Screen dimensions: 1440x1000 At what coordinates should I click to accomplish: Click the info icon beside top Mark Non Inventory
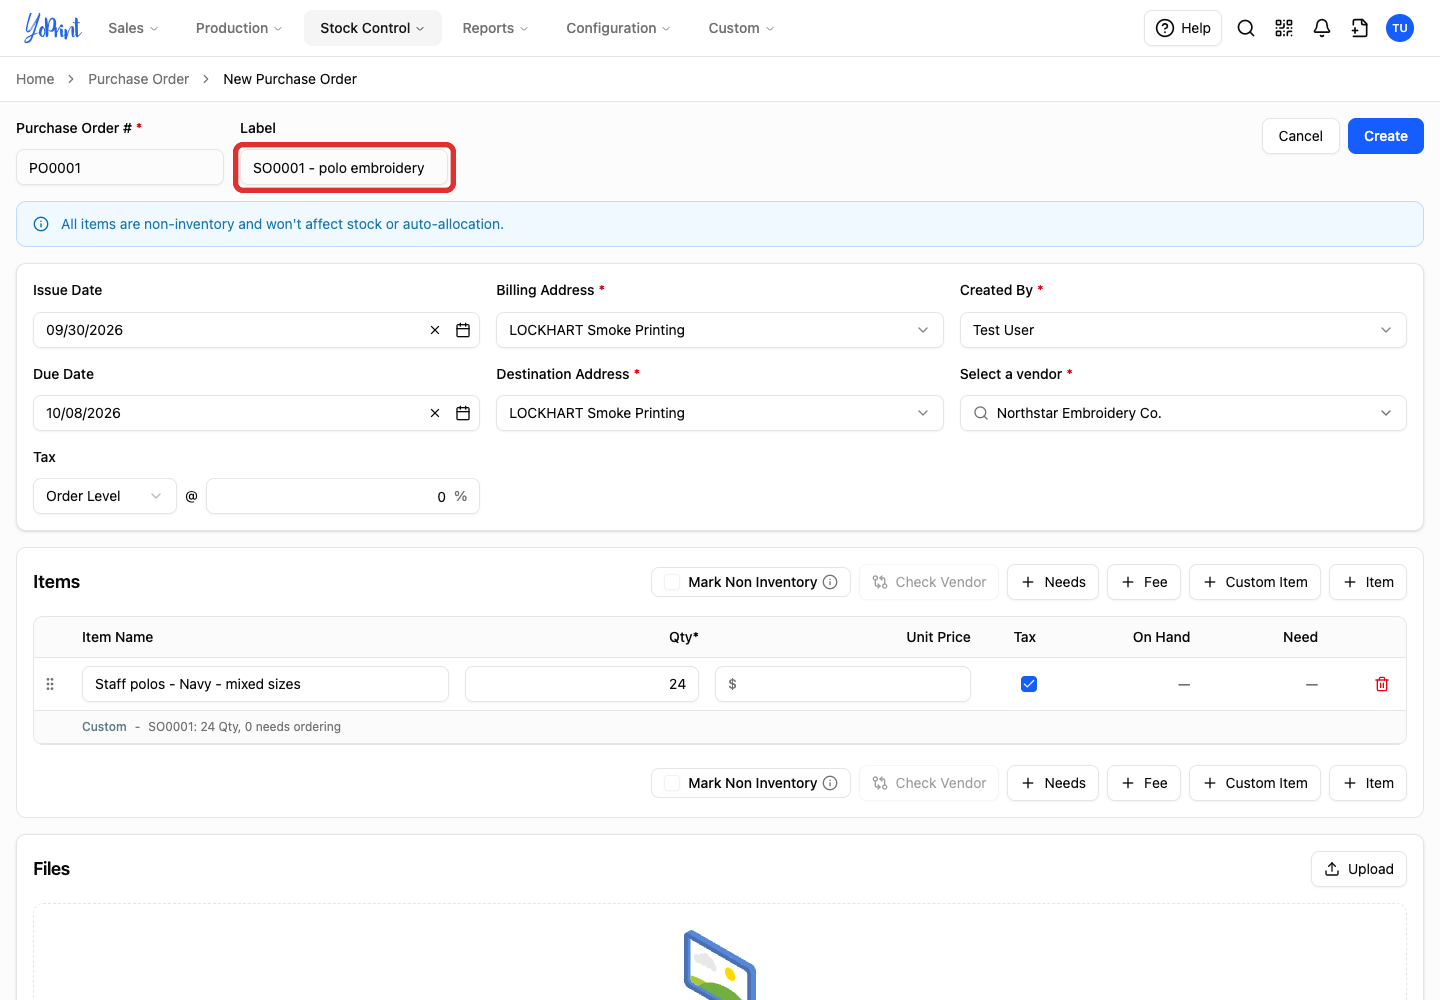(830, 582)
